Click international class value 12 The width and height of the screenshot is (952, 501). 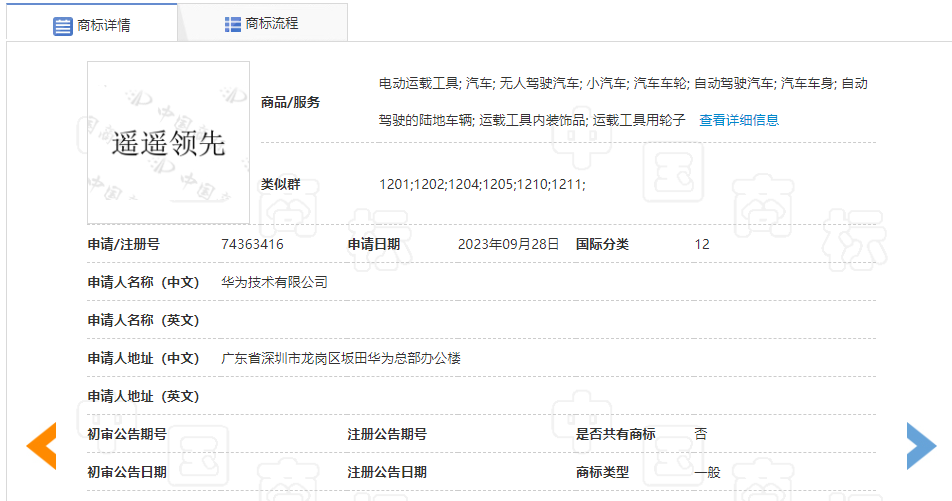(702, 244)
